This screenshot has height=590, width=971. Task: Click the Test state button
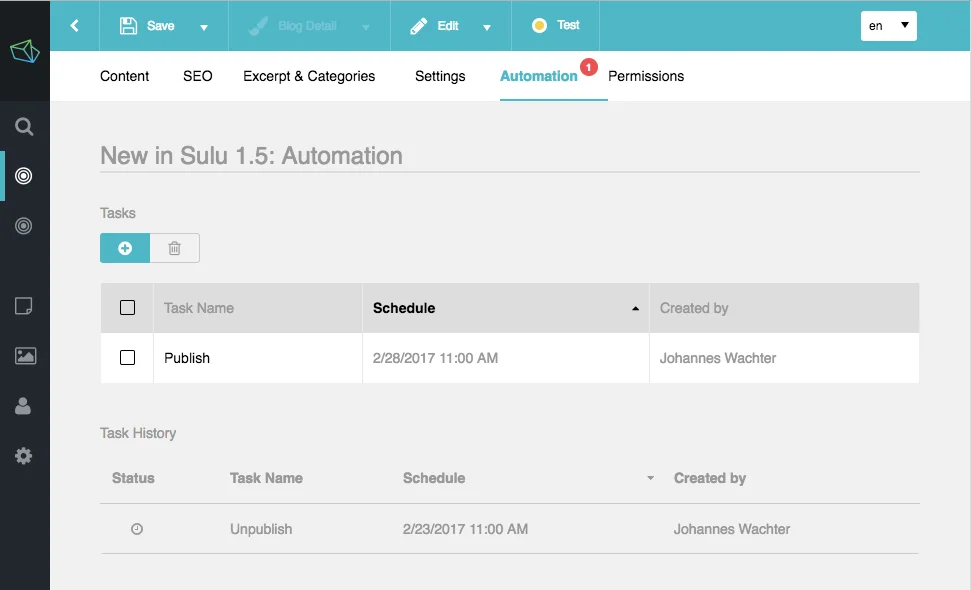coord(556,26)
